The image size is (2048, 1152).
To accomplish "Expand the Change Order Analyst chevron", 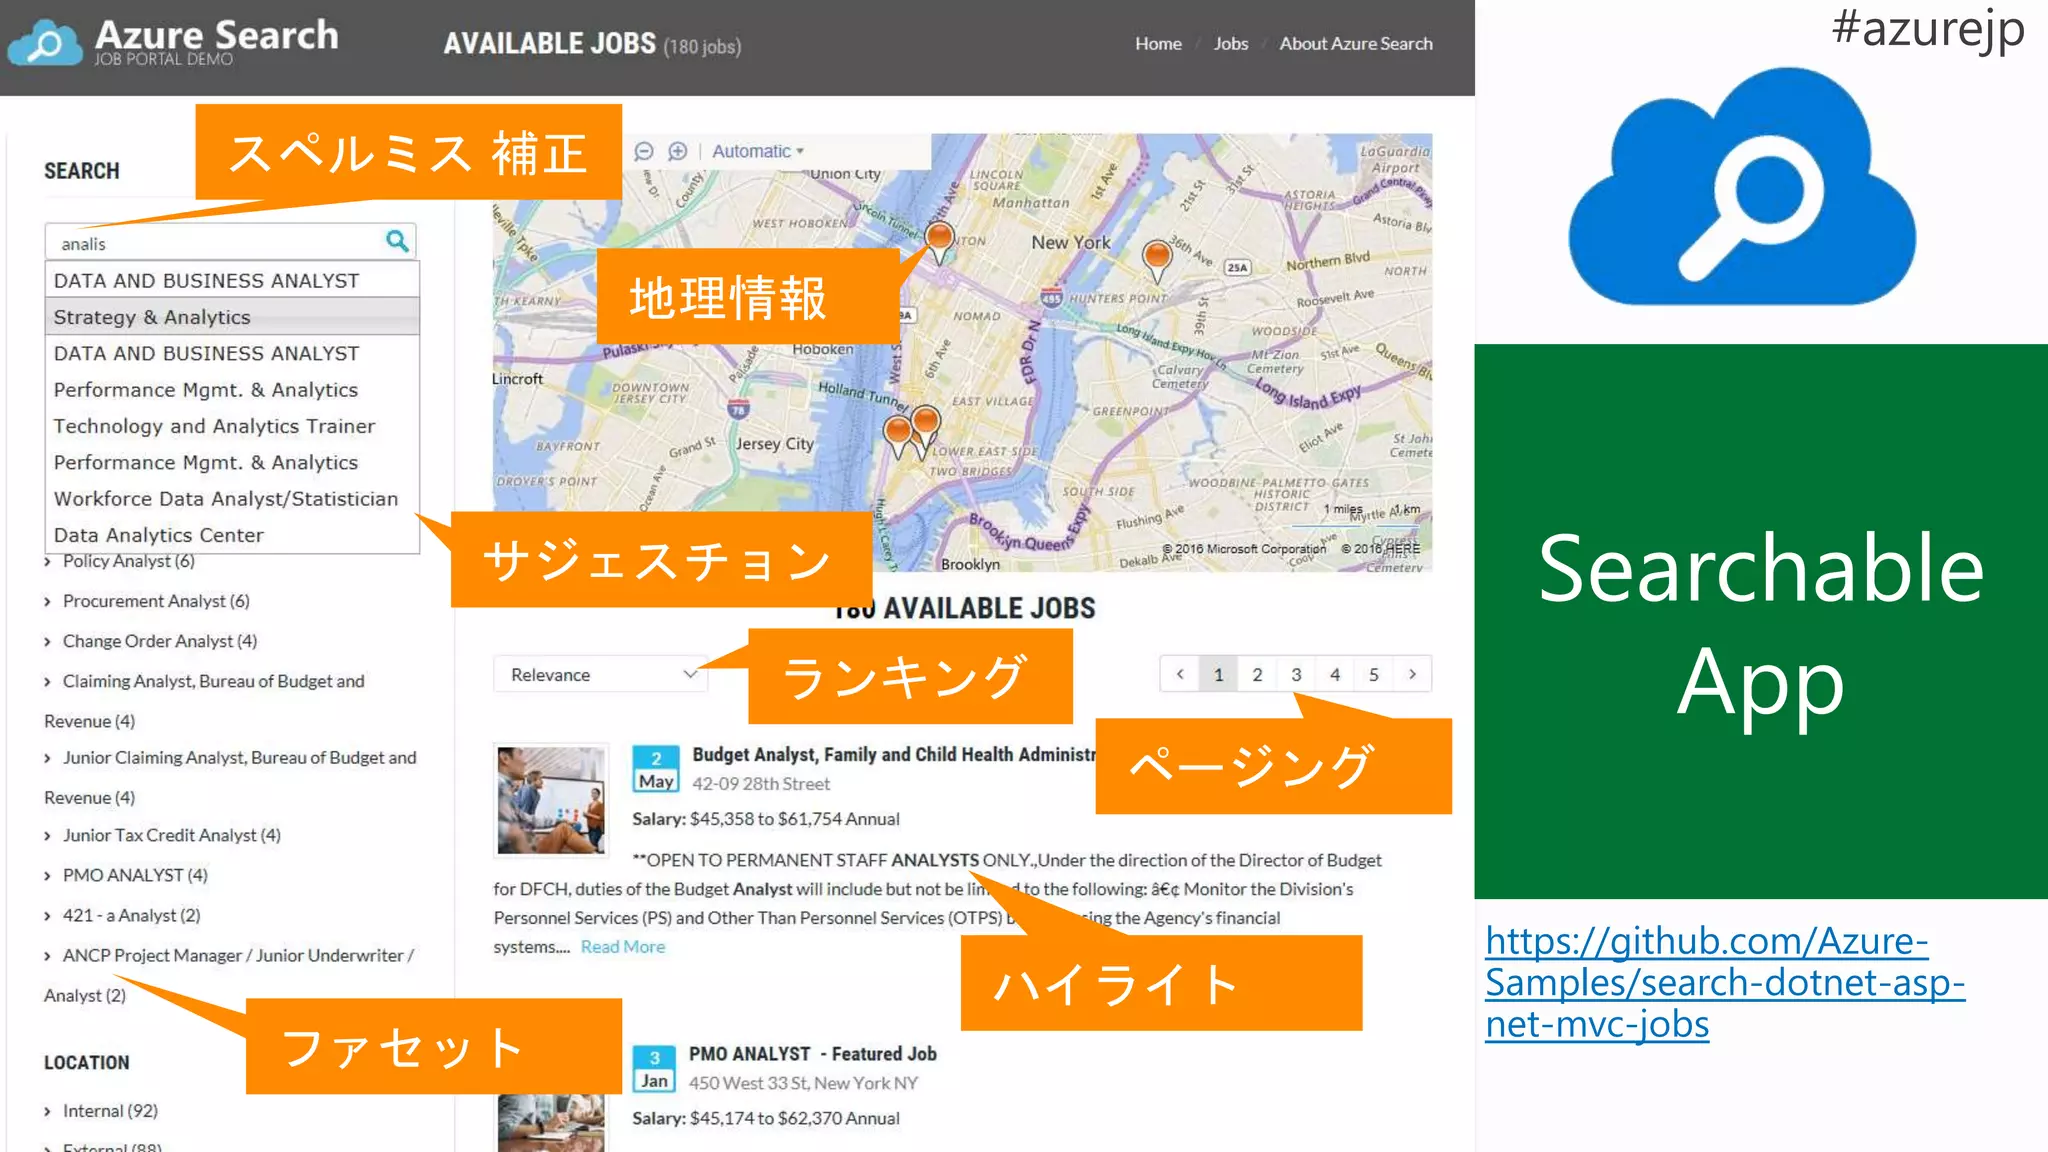I will 47,642.
